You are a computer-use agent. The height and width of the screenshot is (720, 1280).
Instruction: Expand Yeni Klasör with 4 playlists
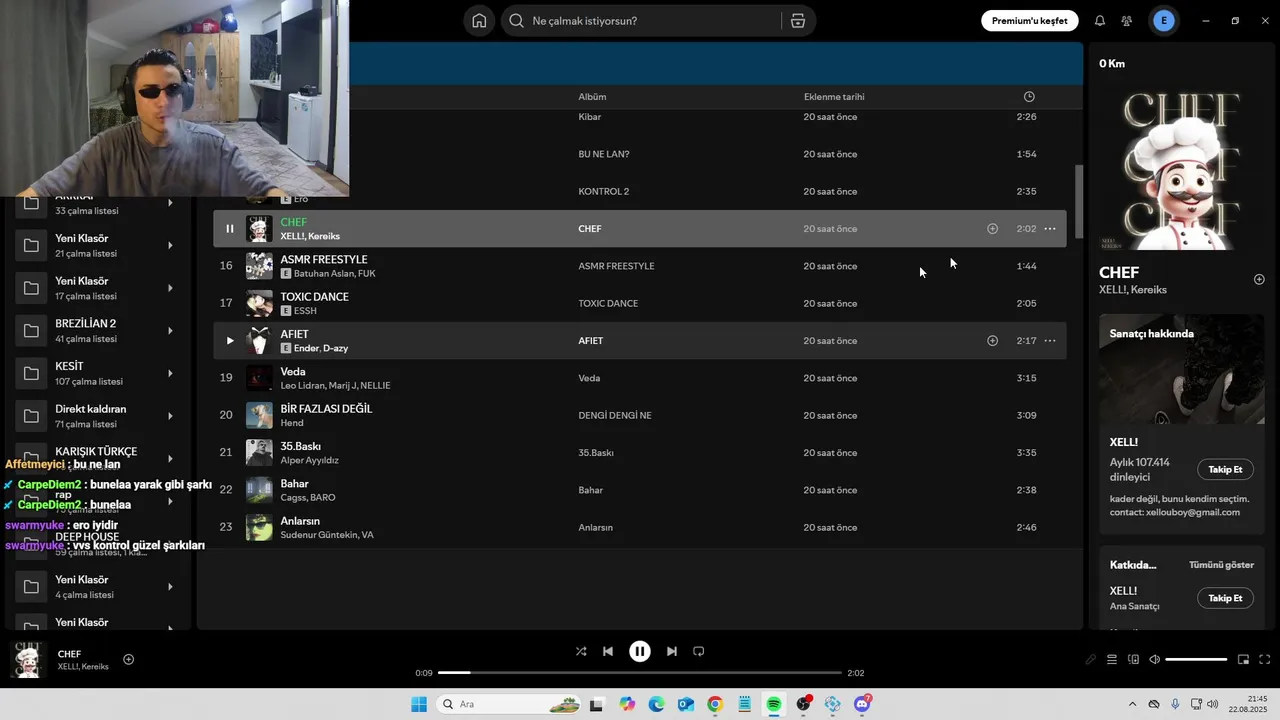click(170, 587)
